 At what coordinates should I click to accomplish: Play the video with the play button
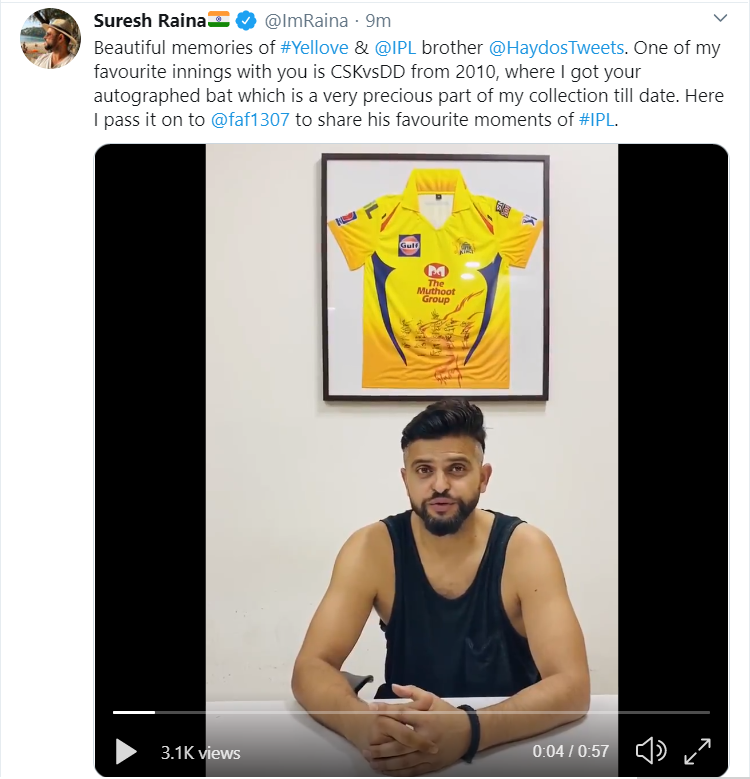[x=126, y=751]
